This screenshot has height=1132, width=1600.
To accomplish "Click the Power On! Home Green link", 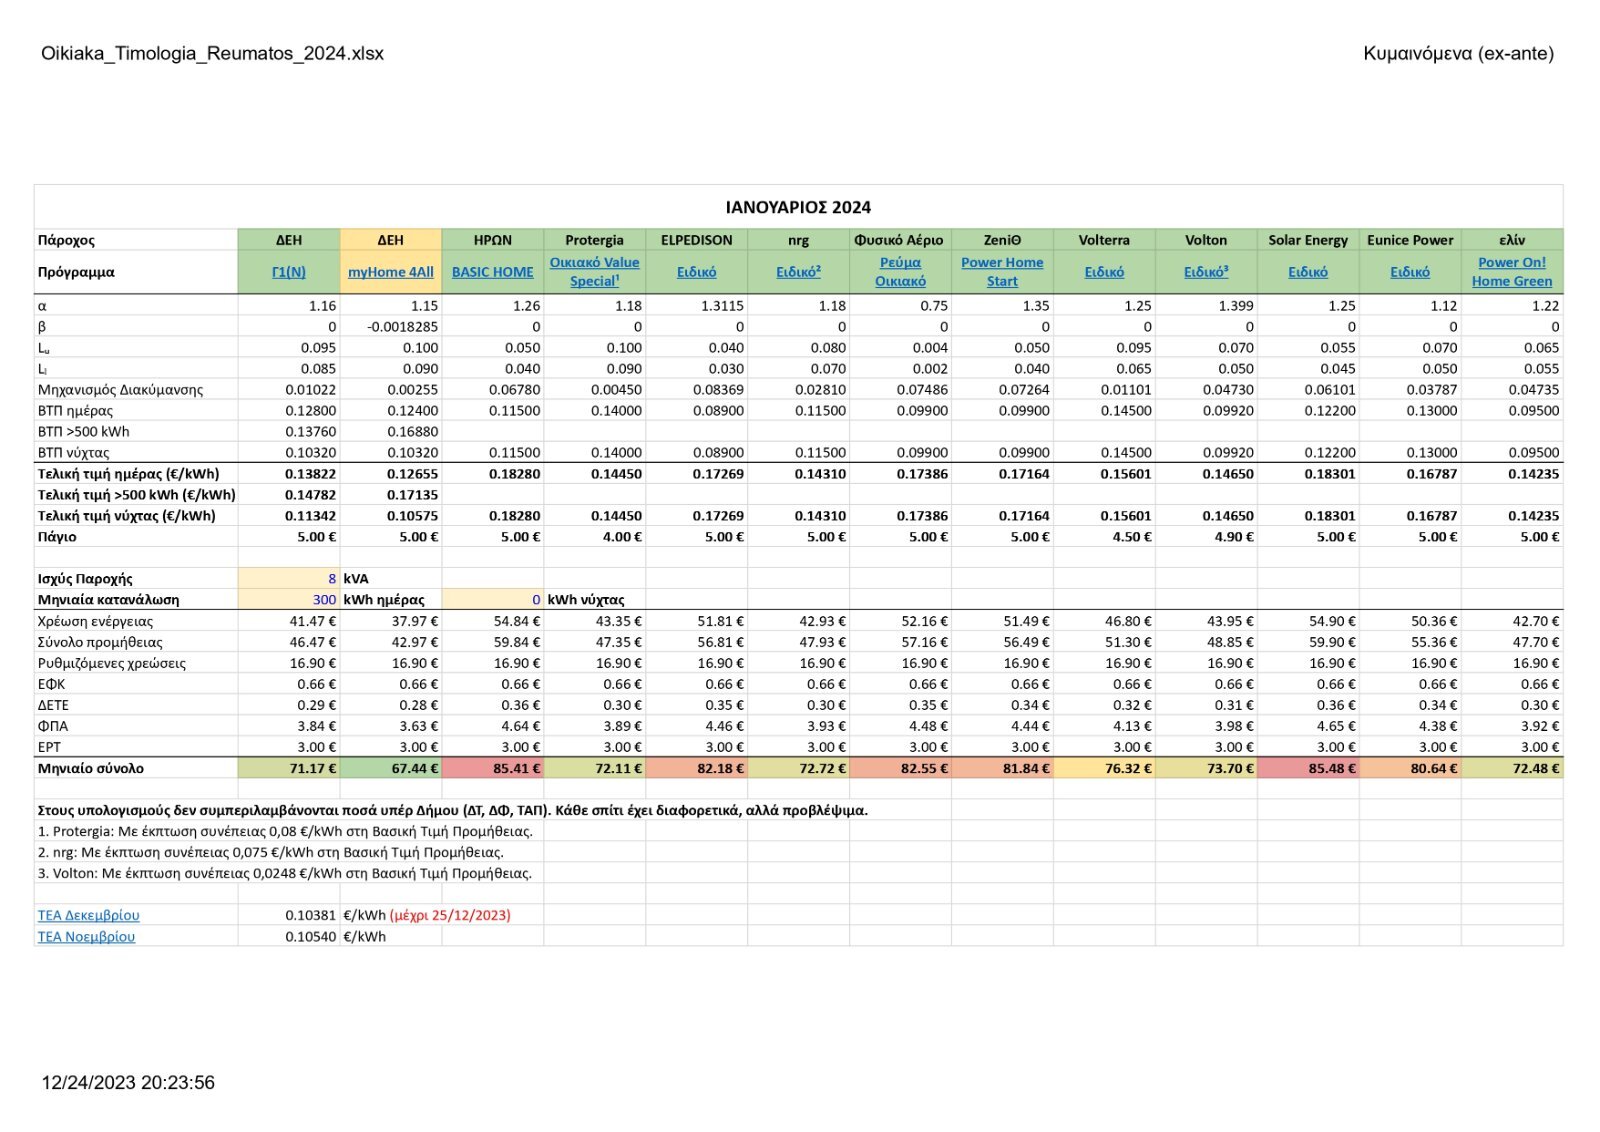I will pyautogui.click(x=1512, y=272).
